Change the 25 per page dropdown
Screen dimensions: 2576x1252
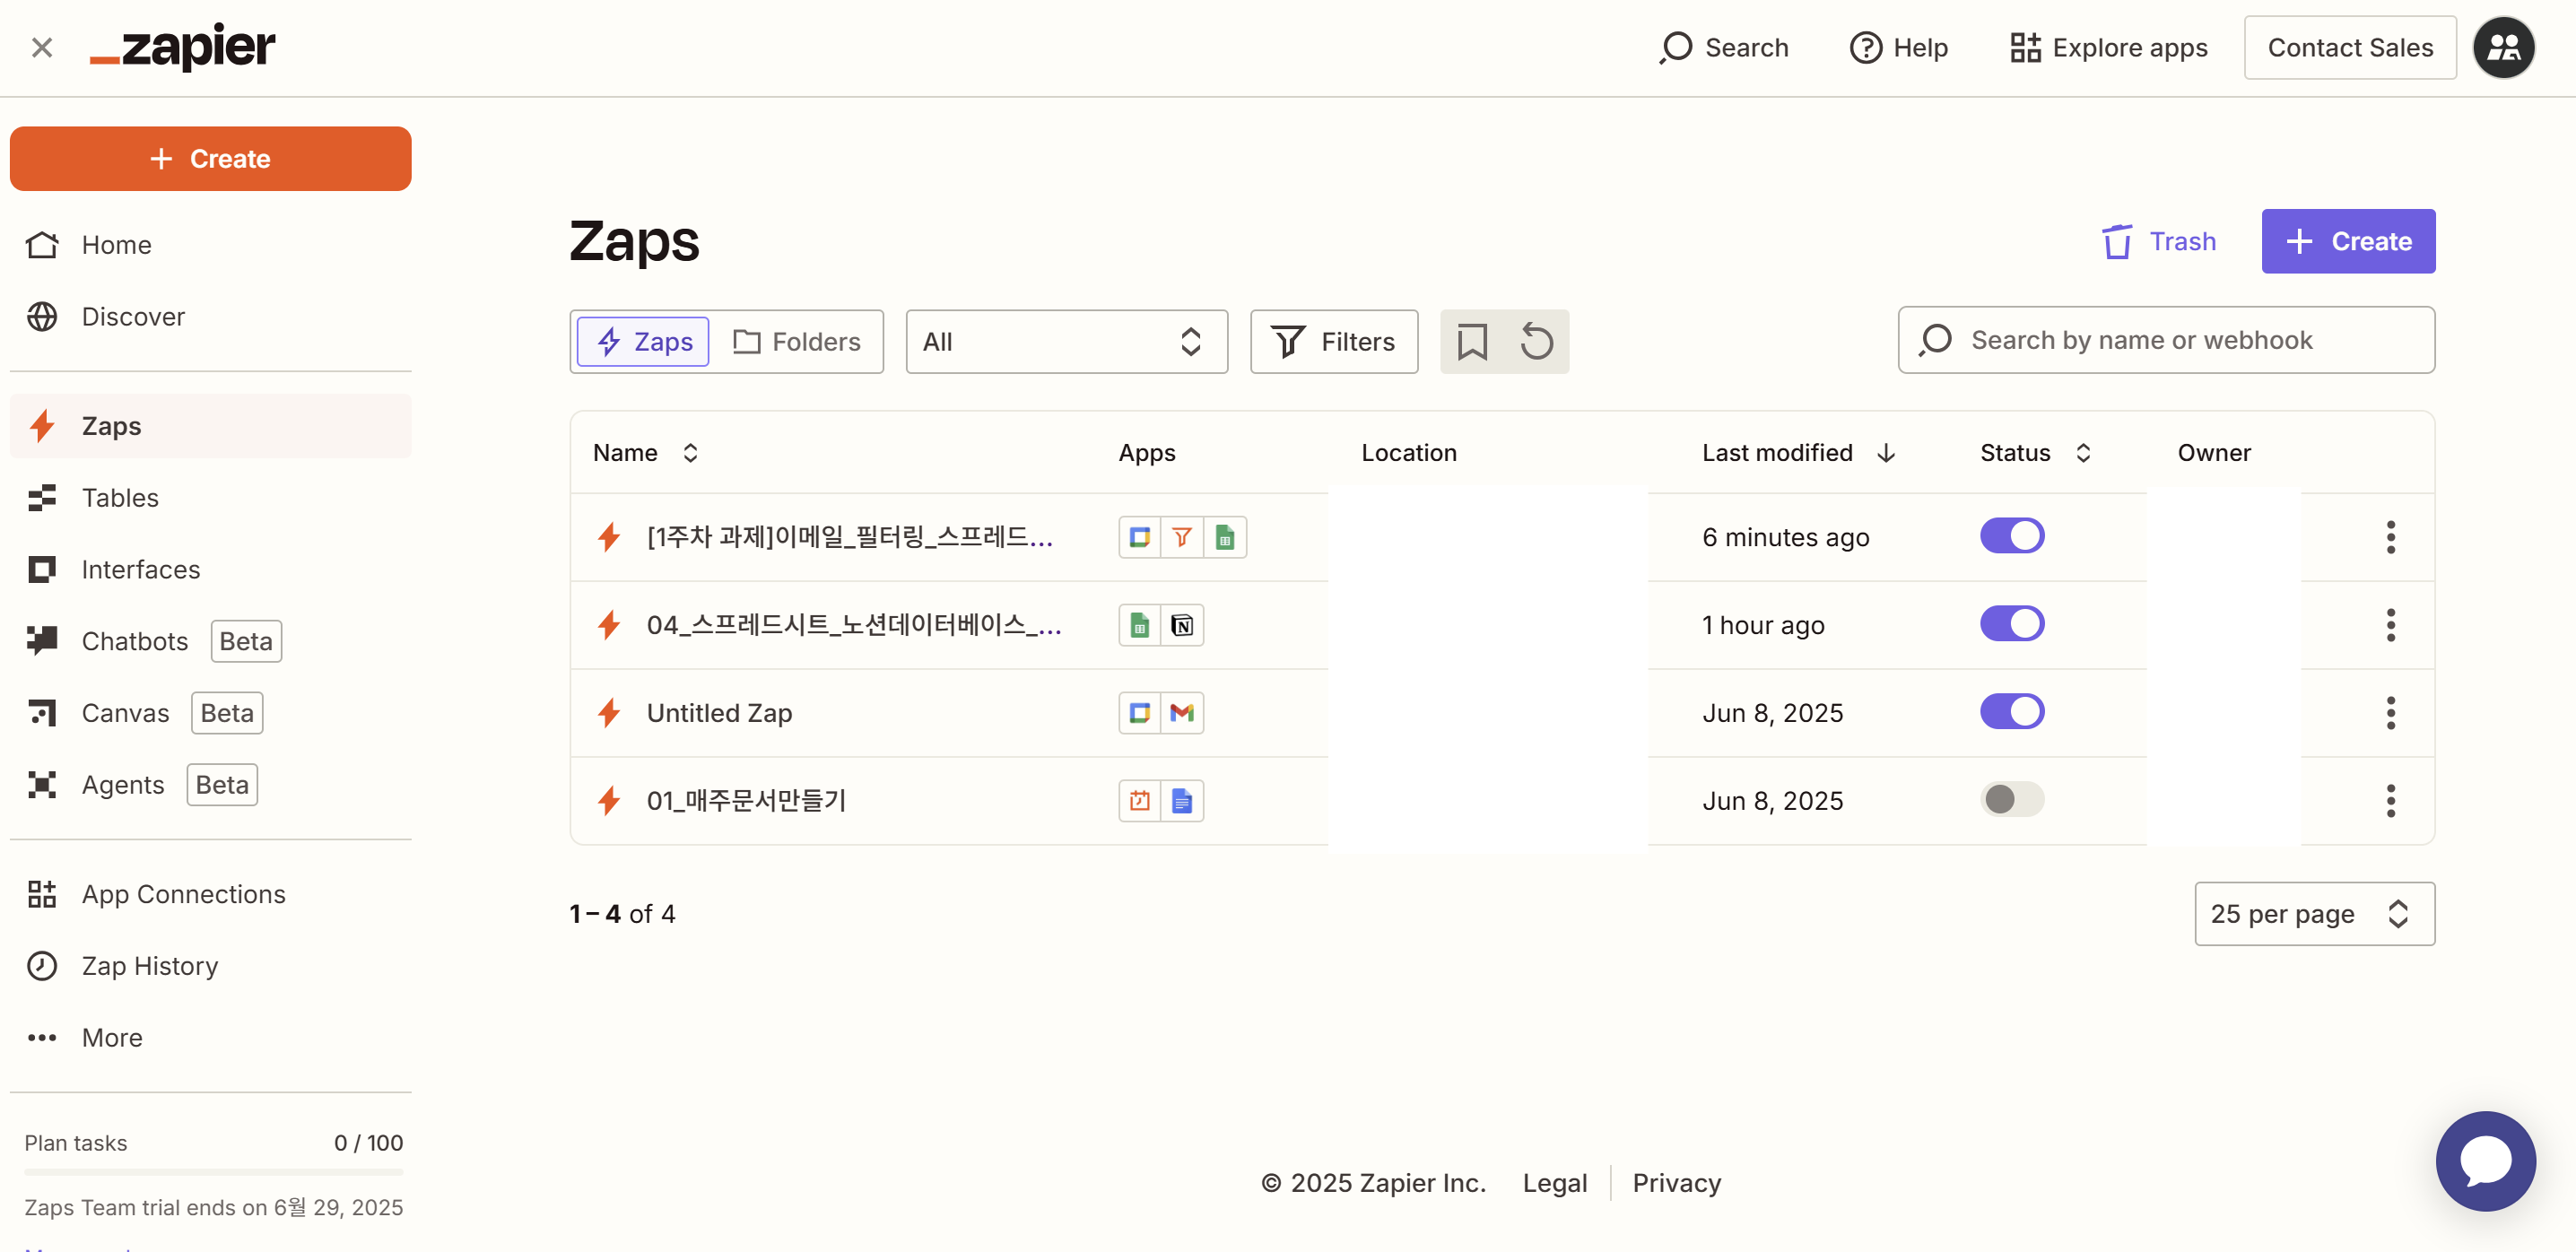[2314, 914]
